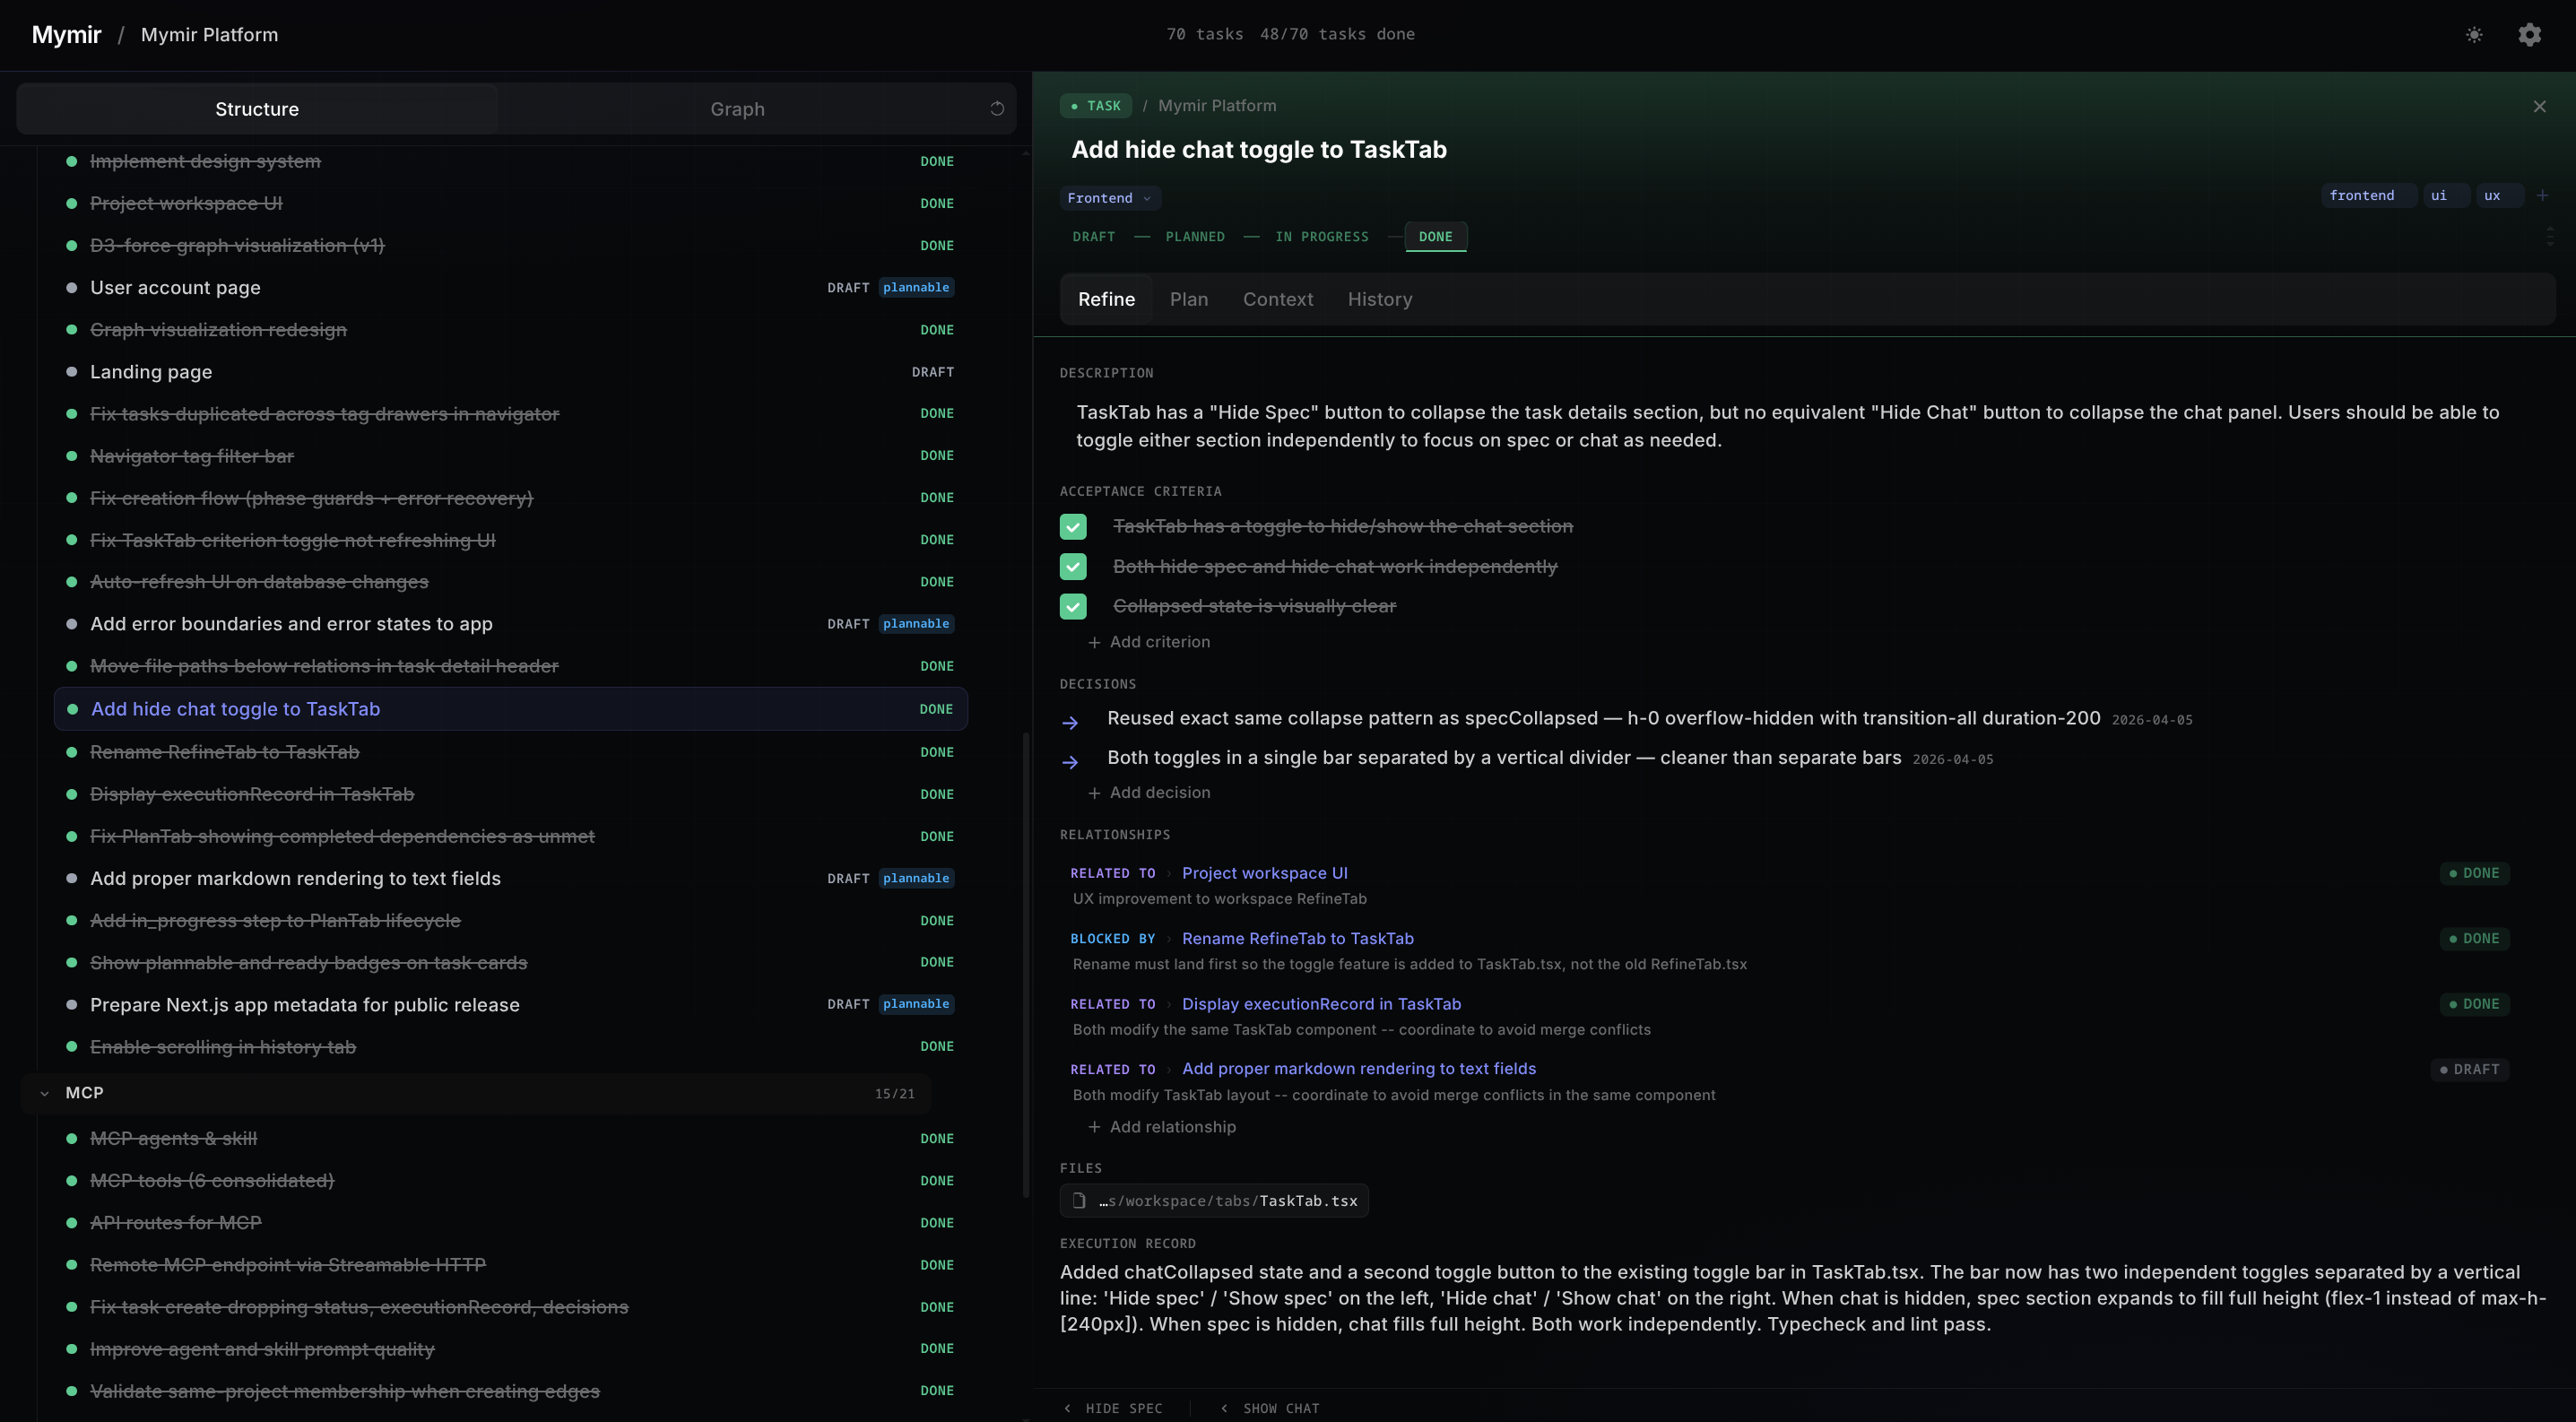The height and width of the screenshot is (1422, 2576).
Task: Switch to the Graph tab
Action: (x=737, y=109)
